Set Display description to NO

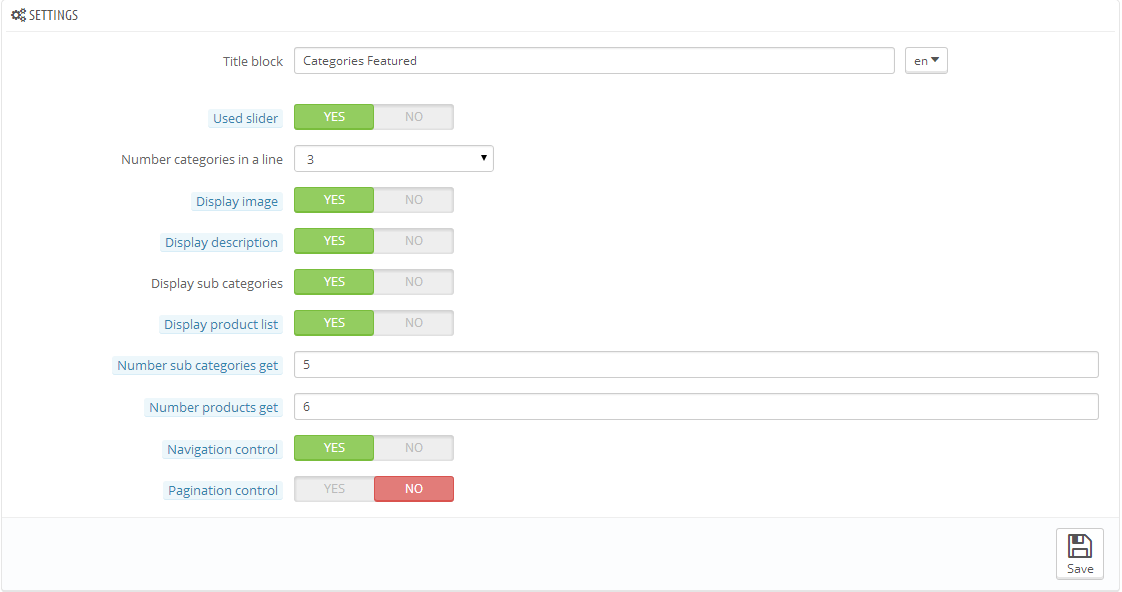click(413, 241)
